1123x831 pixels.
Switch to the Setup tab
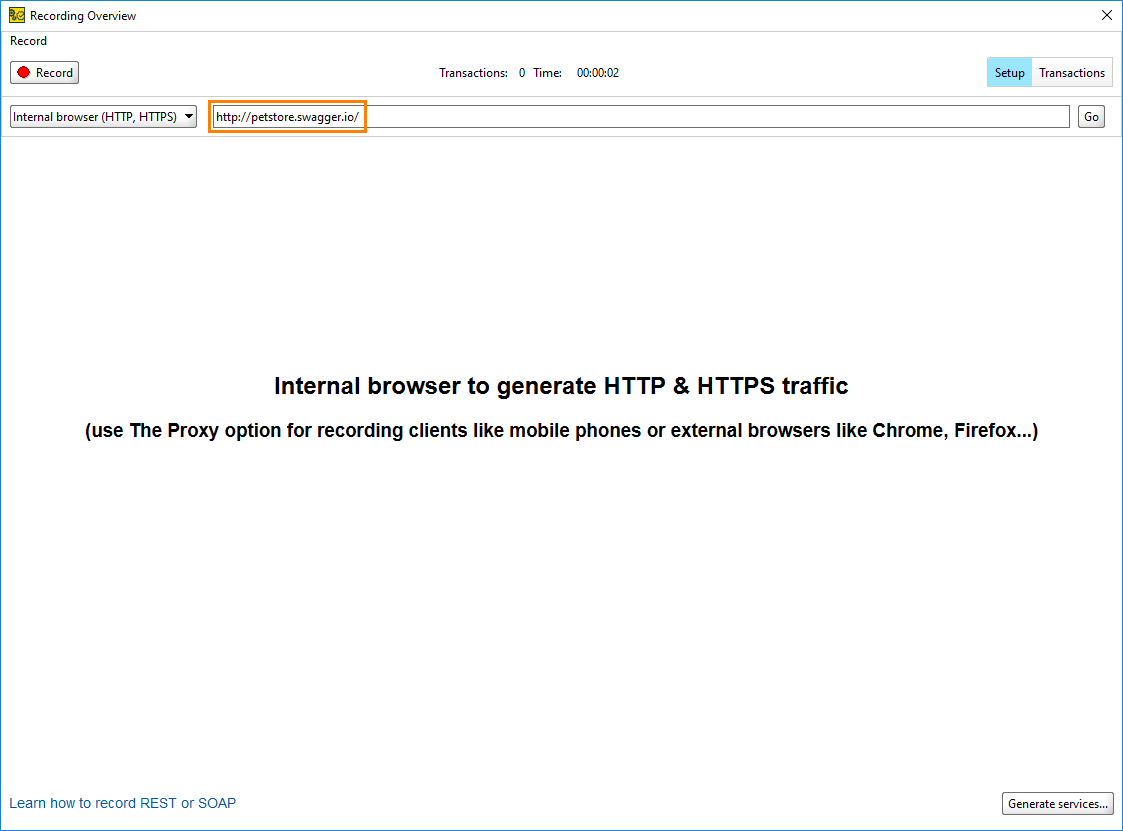click(1009, 72)
